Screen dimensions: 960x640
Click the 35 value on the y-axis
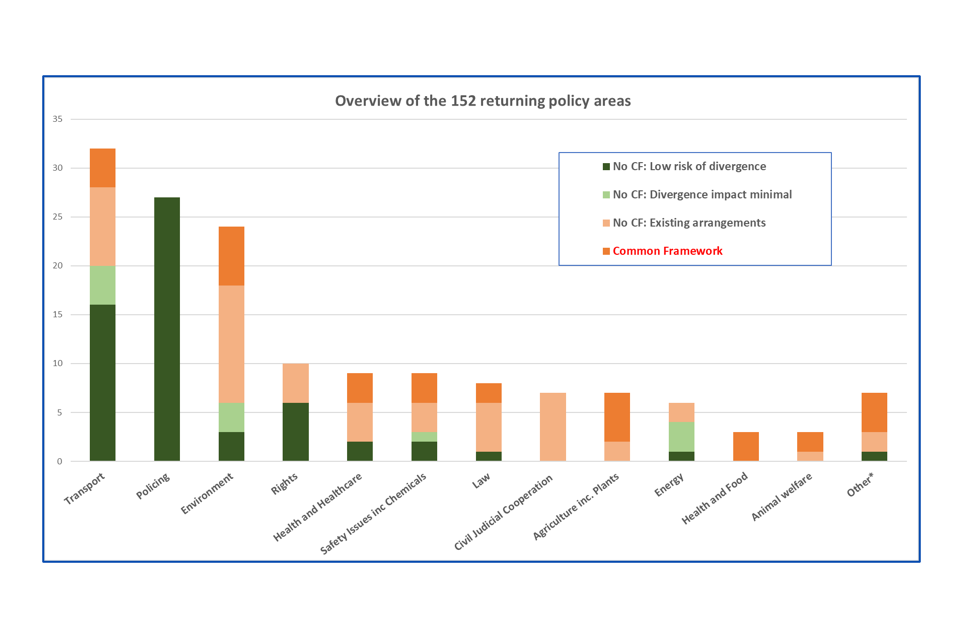(x=57, y=120)
